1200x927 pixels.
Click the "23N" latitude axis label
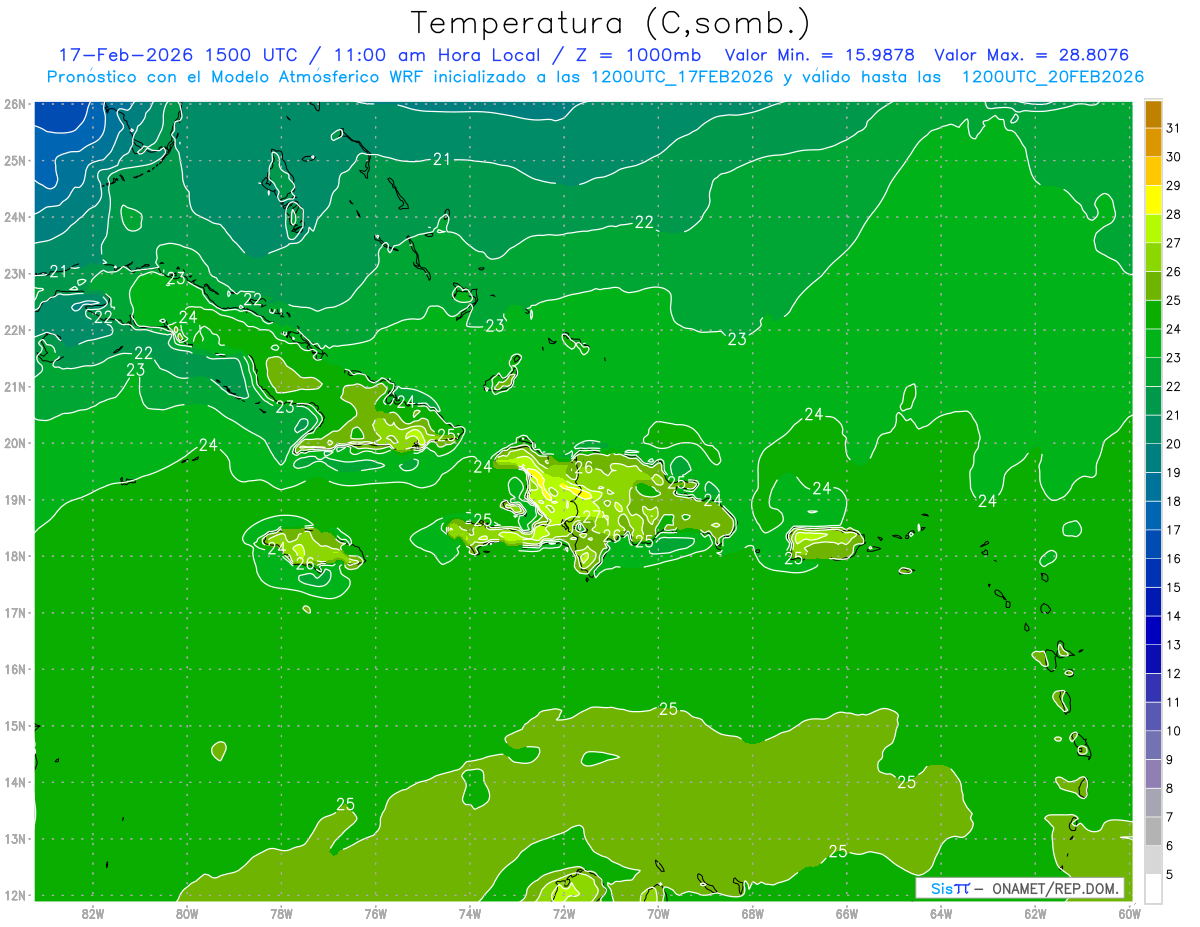click(x=14, y=273)
